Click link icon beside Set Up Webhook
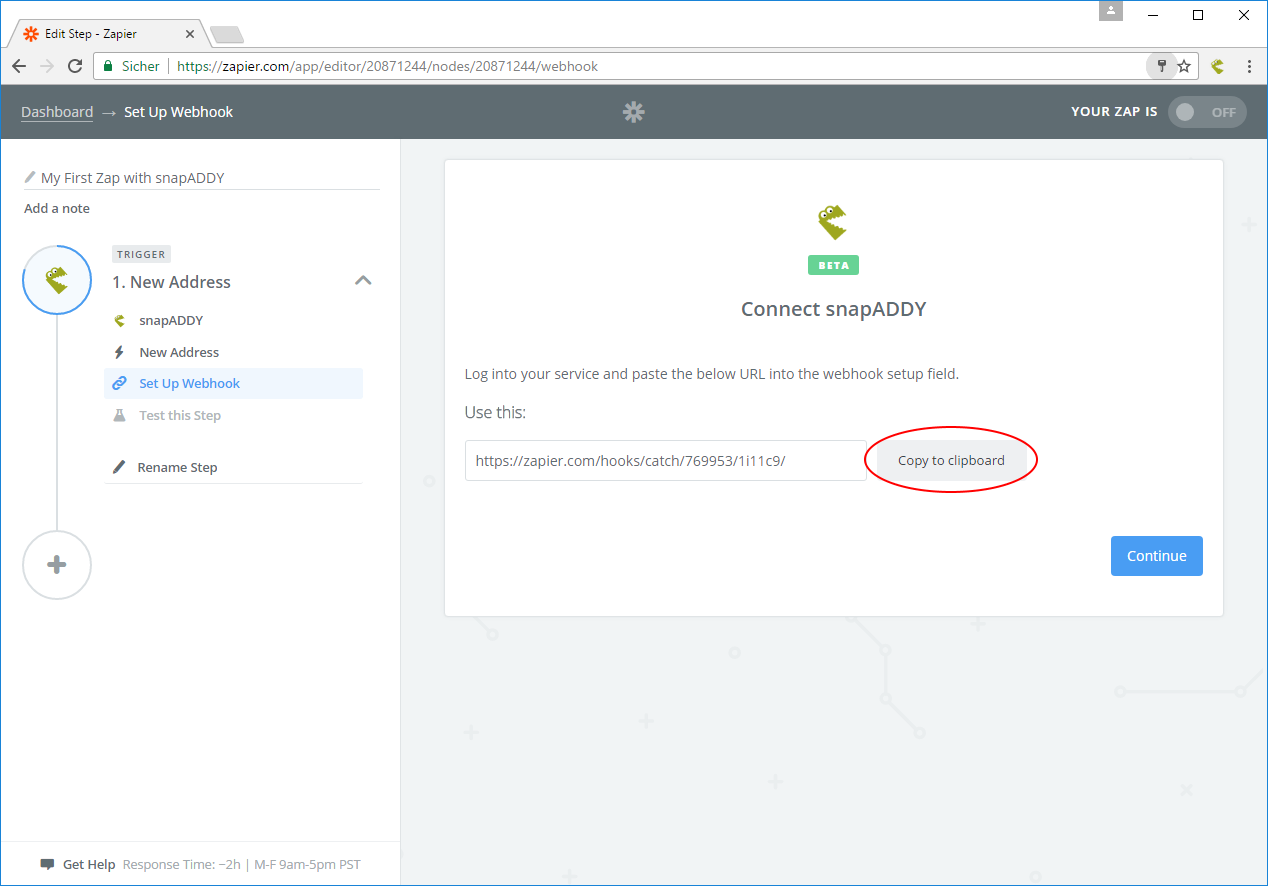The width and height of the screenshot is (1268, 886). (119, 383)
